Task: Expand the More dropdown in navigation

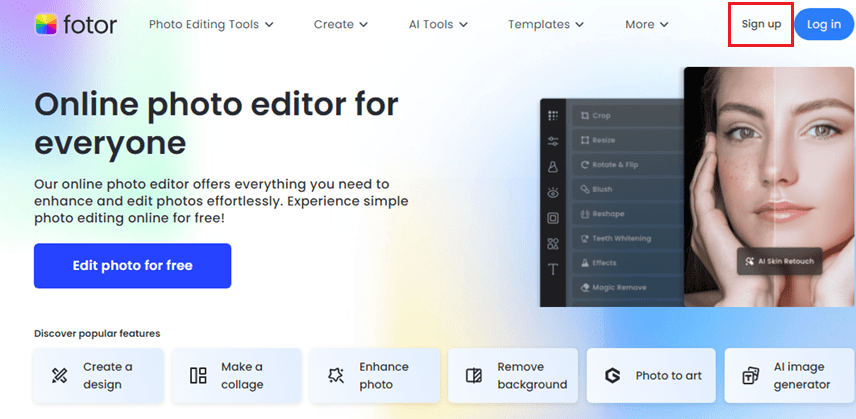Action: (x=647, y=24)
